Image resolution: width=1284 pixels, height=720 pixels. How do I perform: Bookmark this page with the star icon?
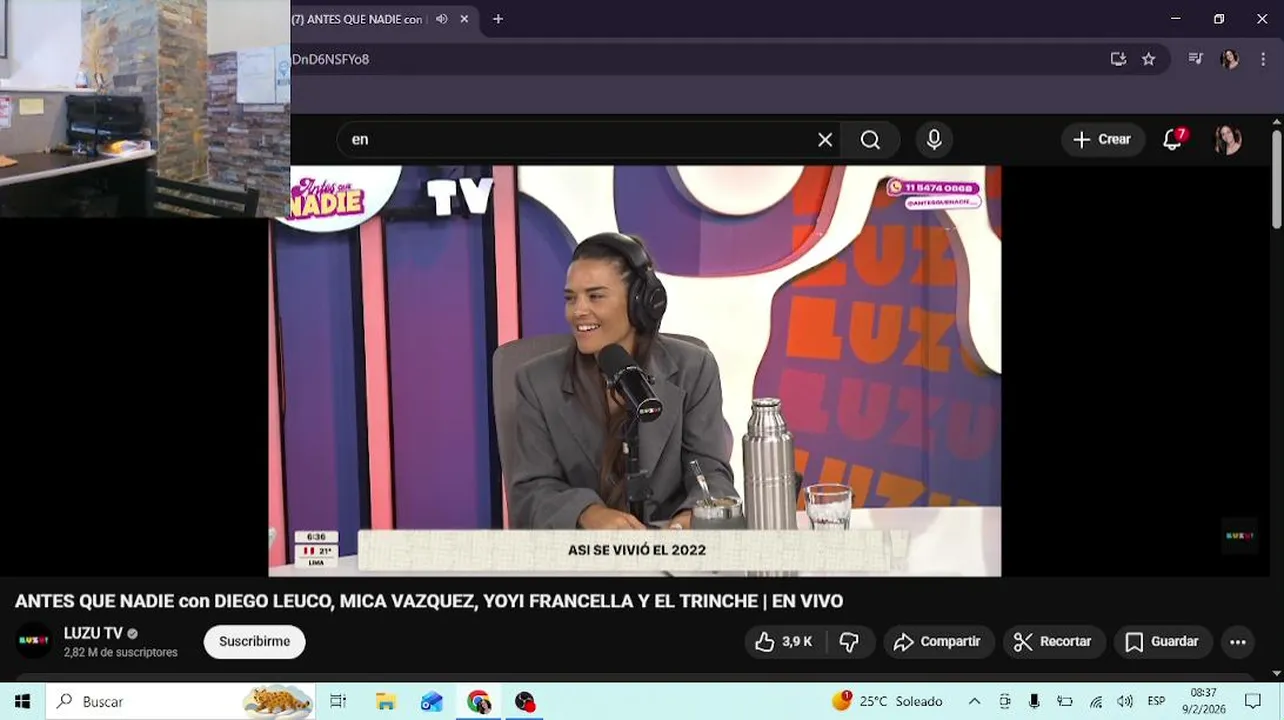pyautogui.click(x=1149, y=59)
